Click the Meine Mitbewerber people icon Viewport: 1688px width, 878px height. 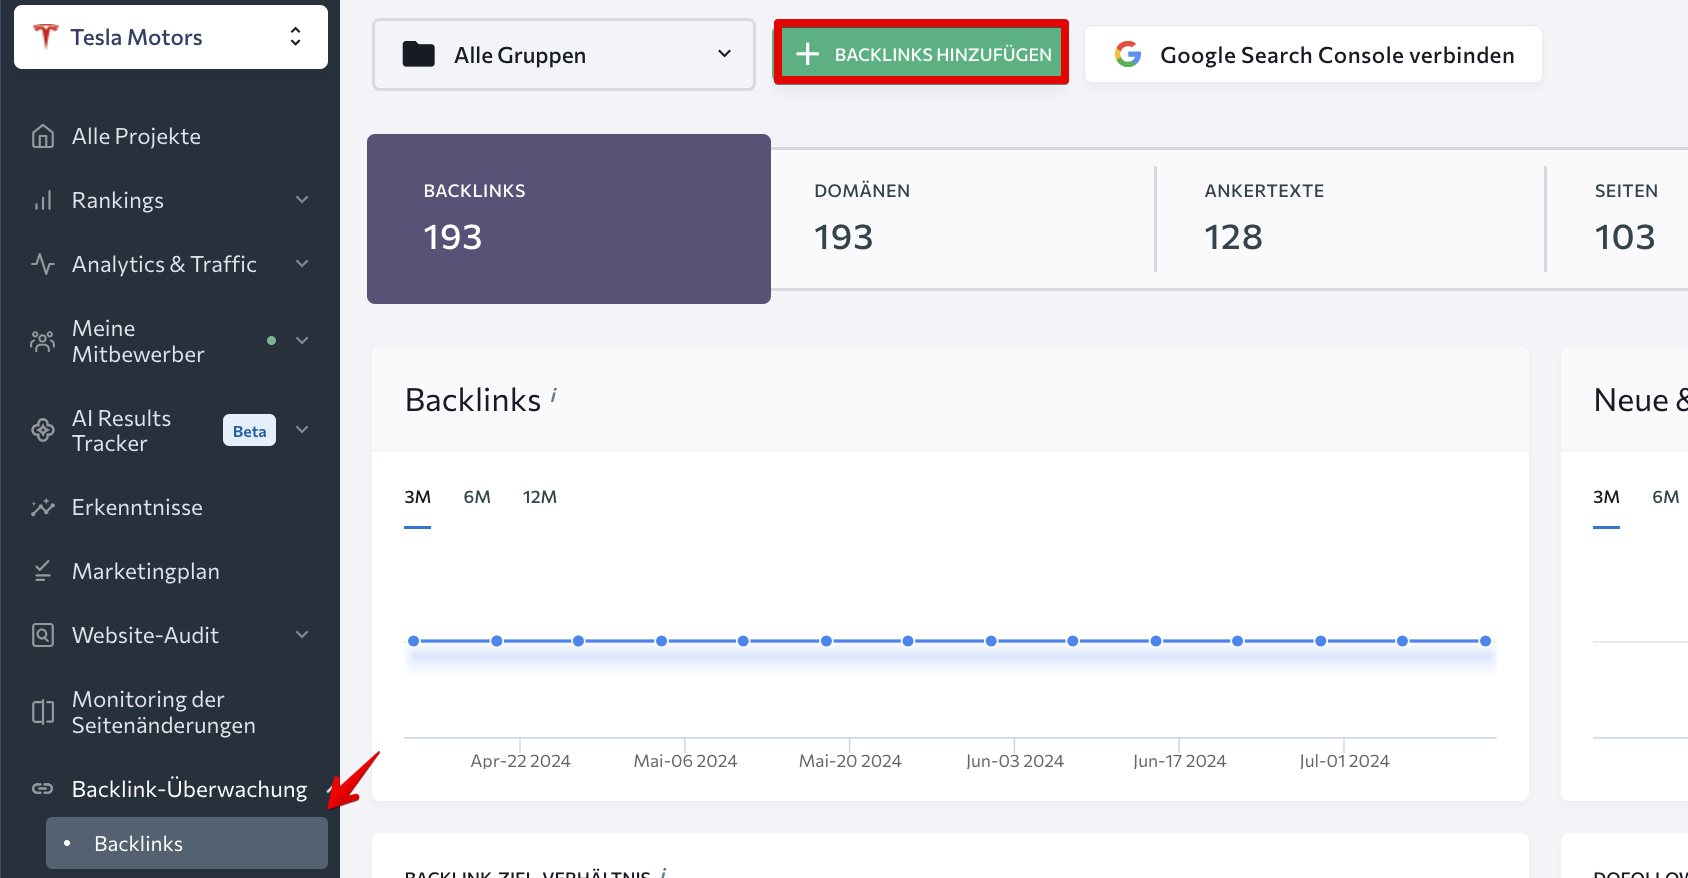[43, 341]
